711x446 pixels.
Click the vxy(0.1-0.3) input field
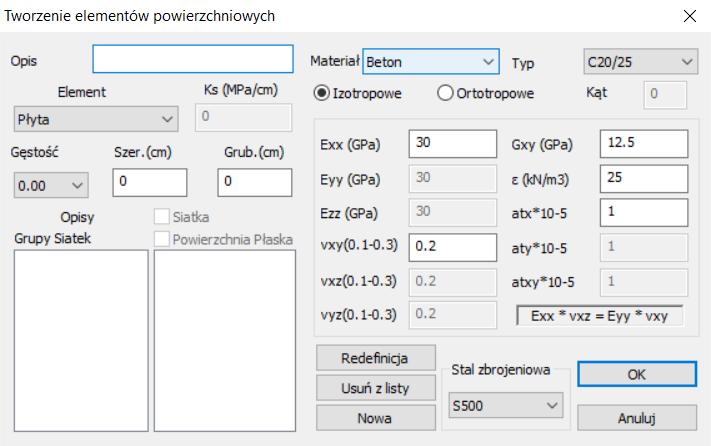point(453,247)
